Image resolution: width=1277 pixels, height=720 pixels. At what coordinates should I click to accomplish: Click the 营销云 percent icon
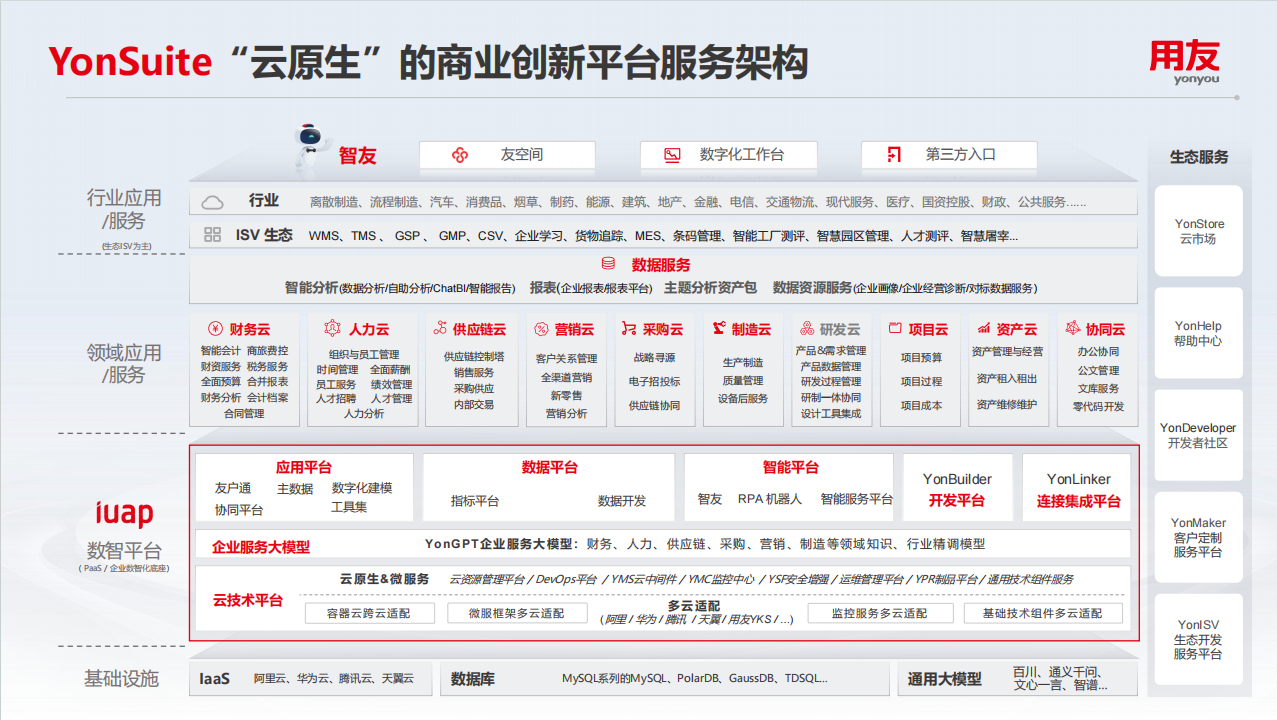click(541, 329)
